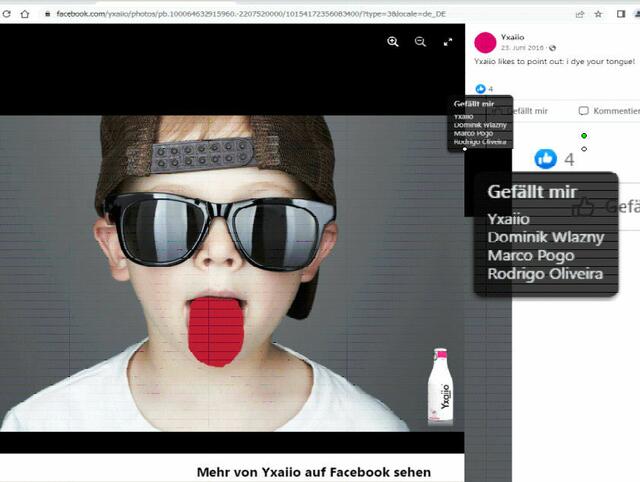Image resolution: width=640 pixels, height=482 pixels.
Task: Click the large blue thumbs-up icon
Action: (x=546, y=159)
